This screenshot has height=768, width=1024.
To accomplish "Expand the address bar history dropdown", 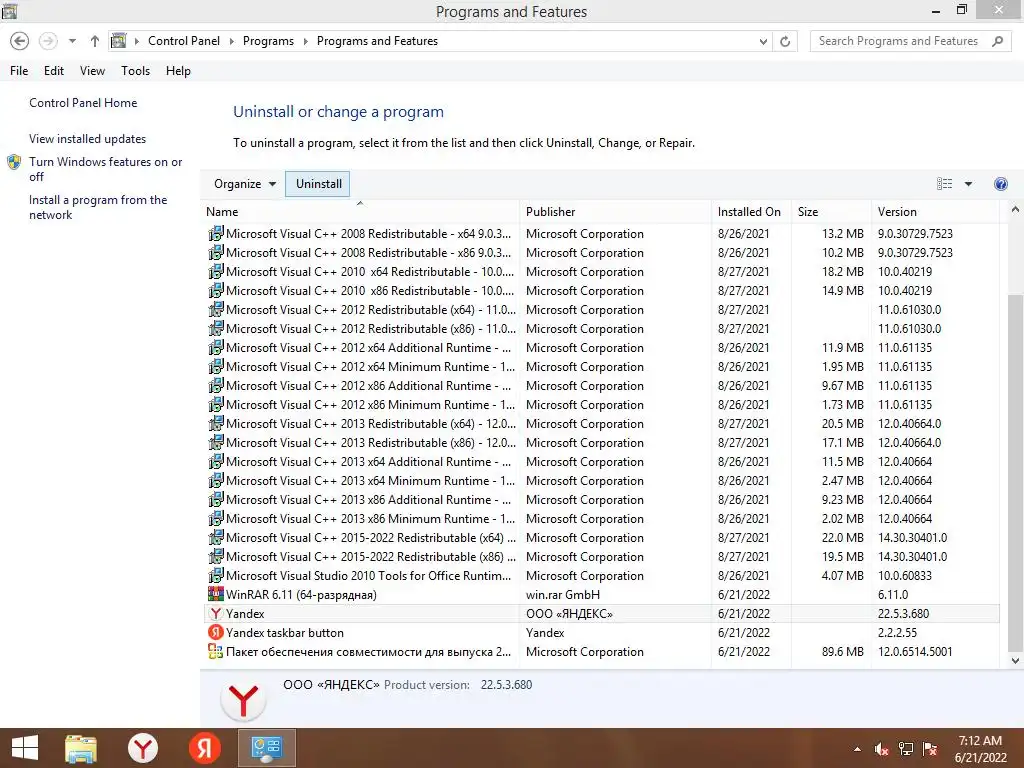I will [763, 41].
